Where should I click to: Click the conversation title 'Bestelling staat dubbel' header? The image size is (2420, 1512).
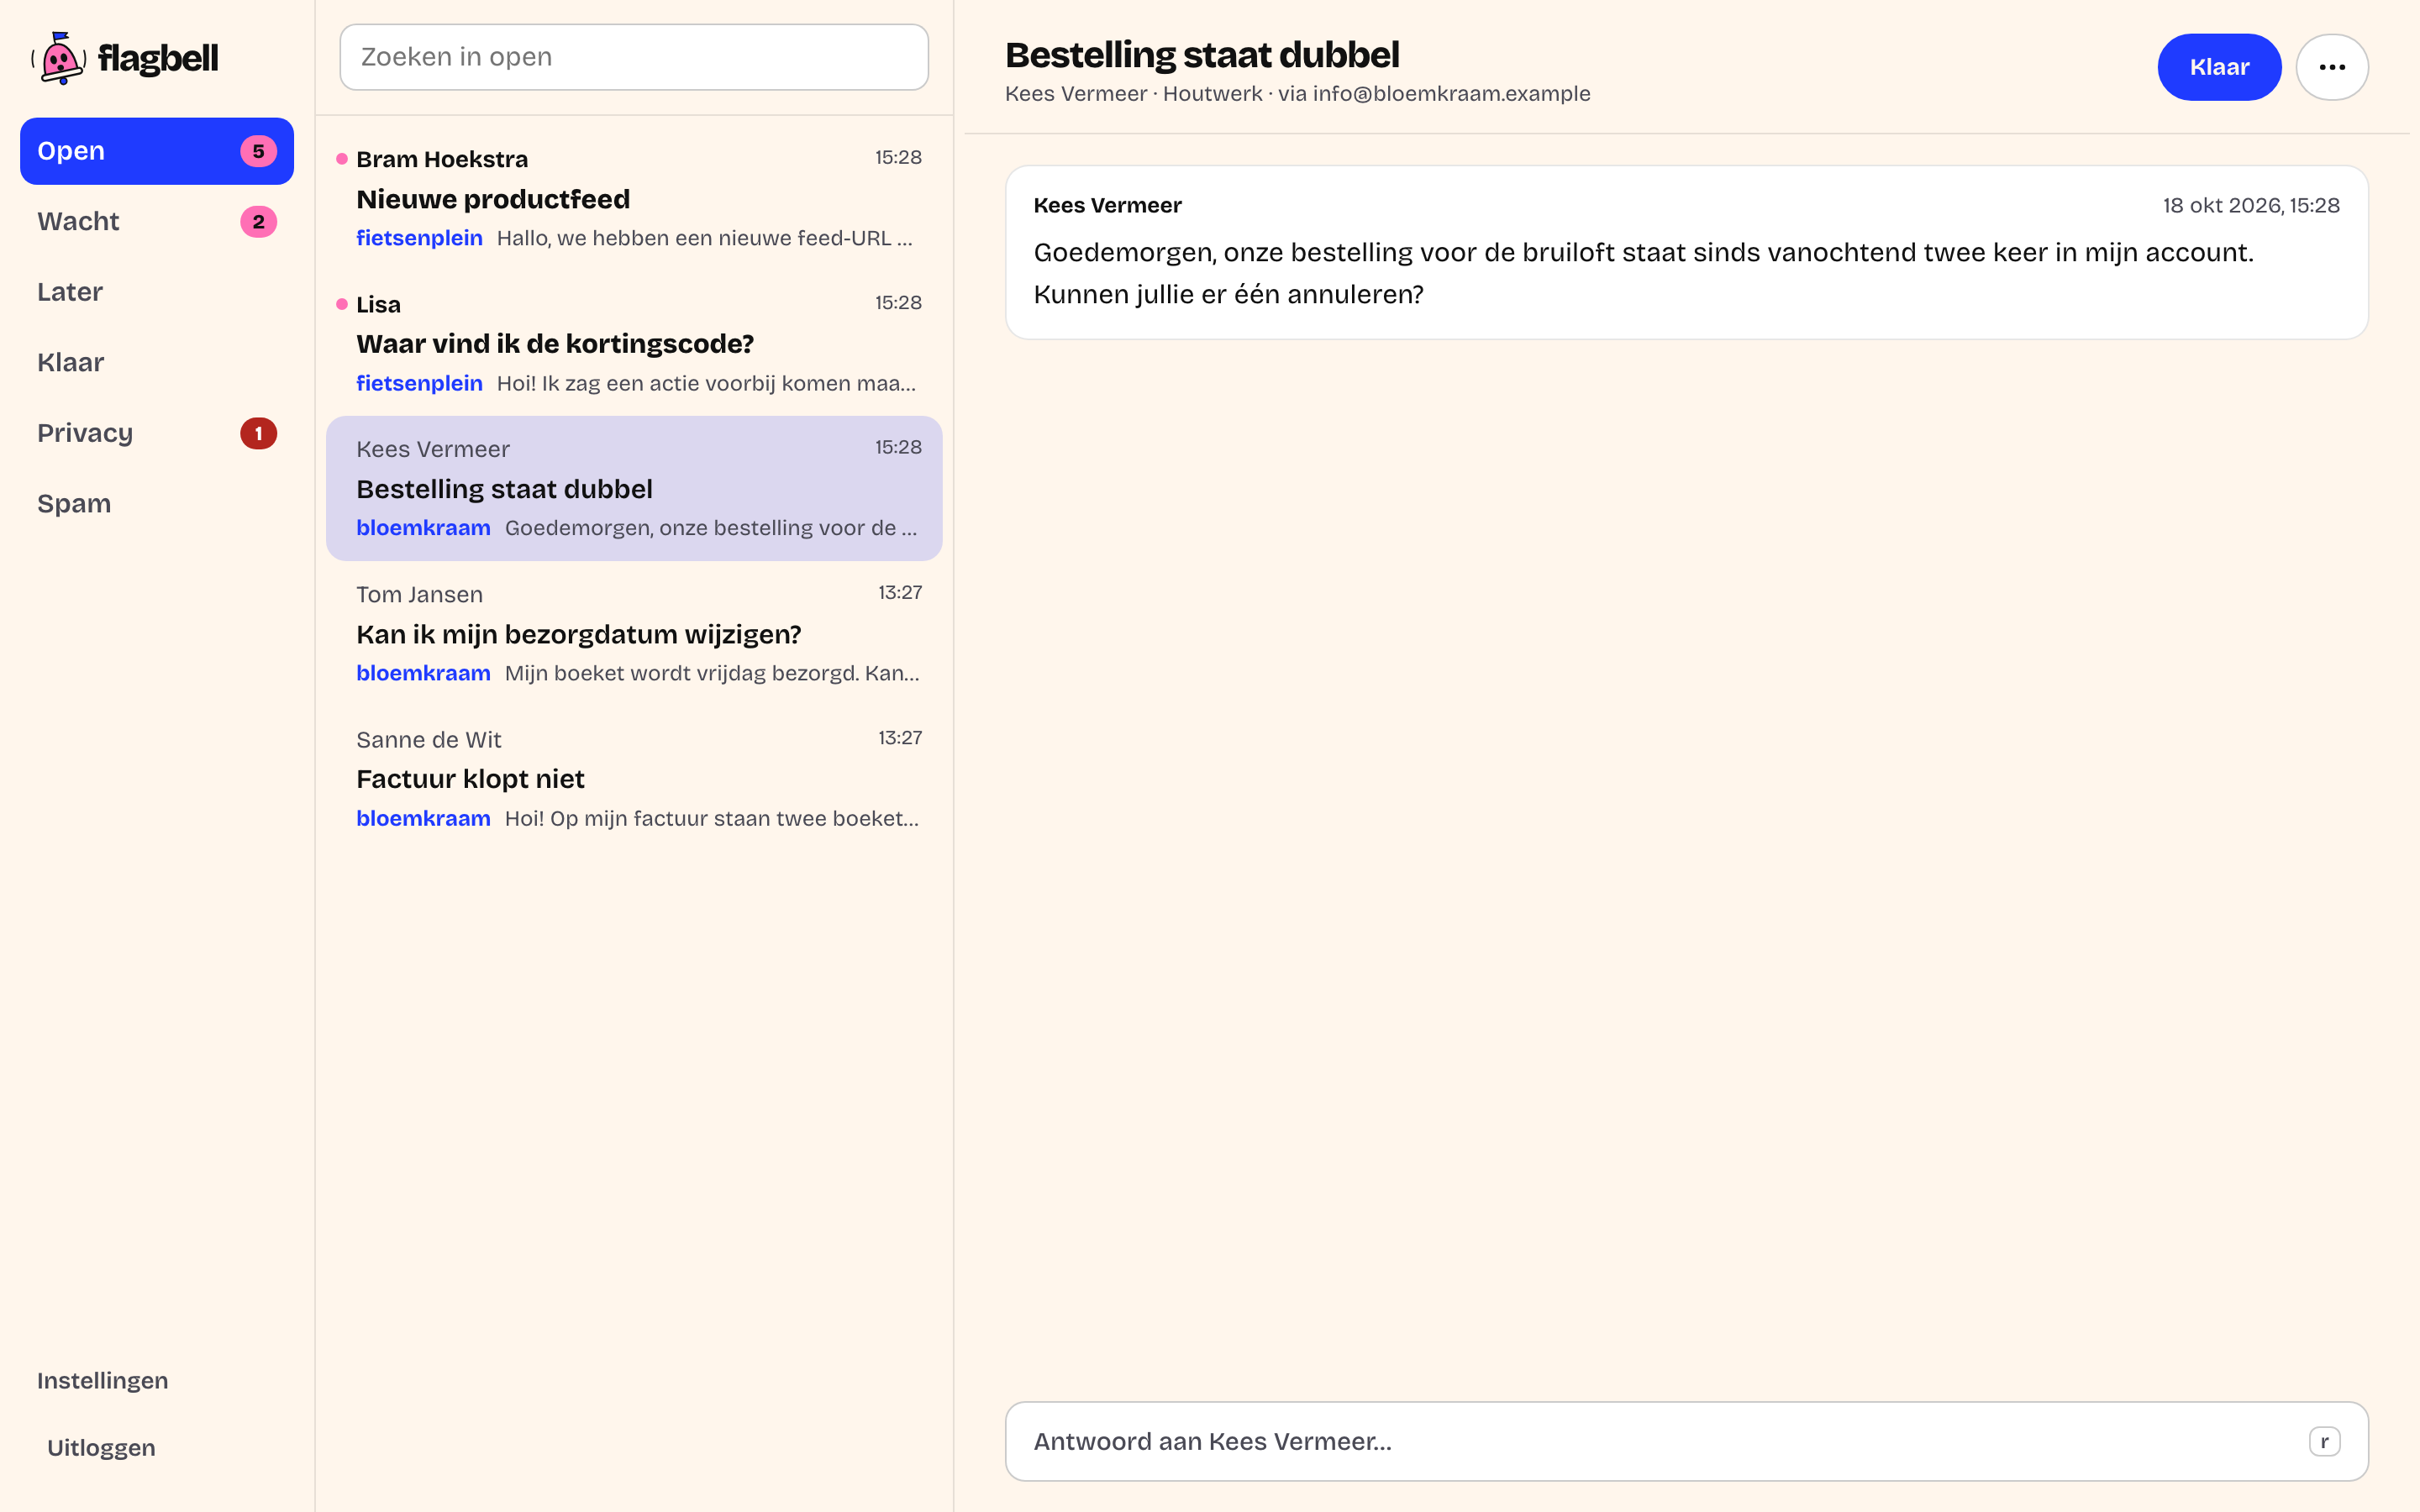(1202, 55)
